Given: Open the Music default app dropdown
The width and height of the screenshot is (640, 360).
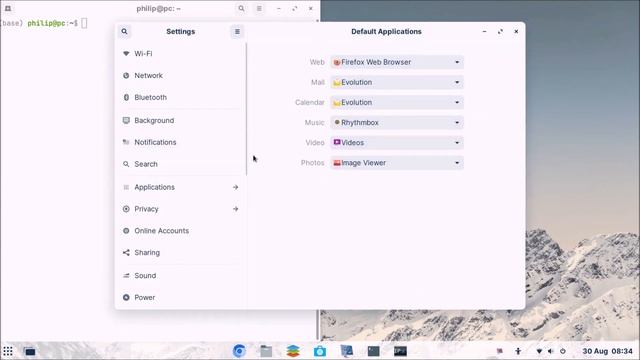Looking at the screenshot, I should pos(397,122).
